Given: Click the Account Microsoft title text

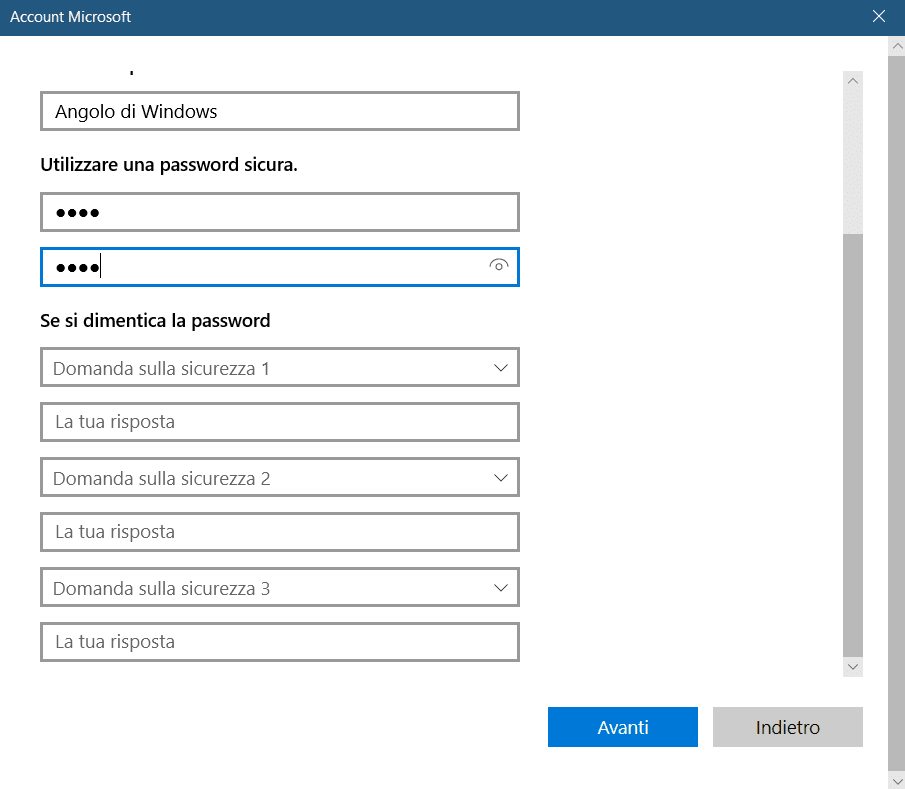Looking at the screenshot, I should point(70,17).
